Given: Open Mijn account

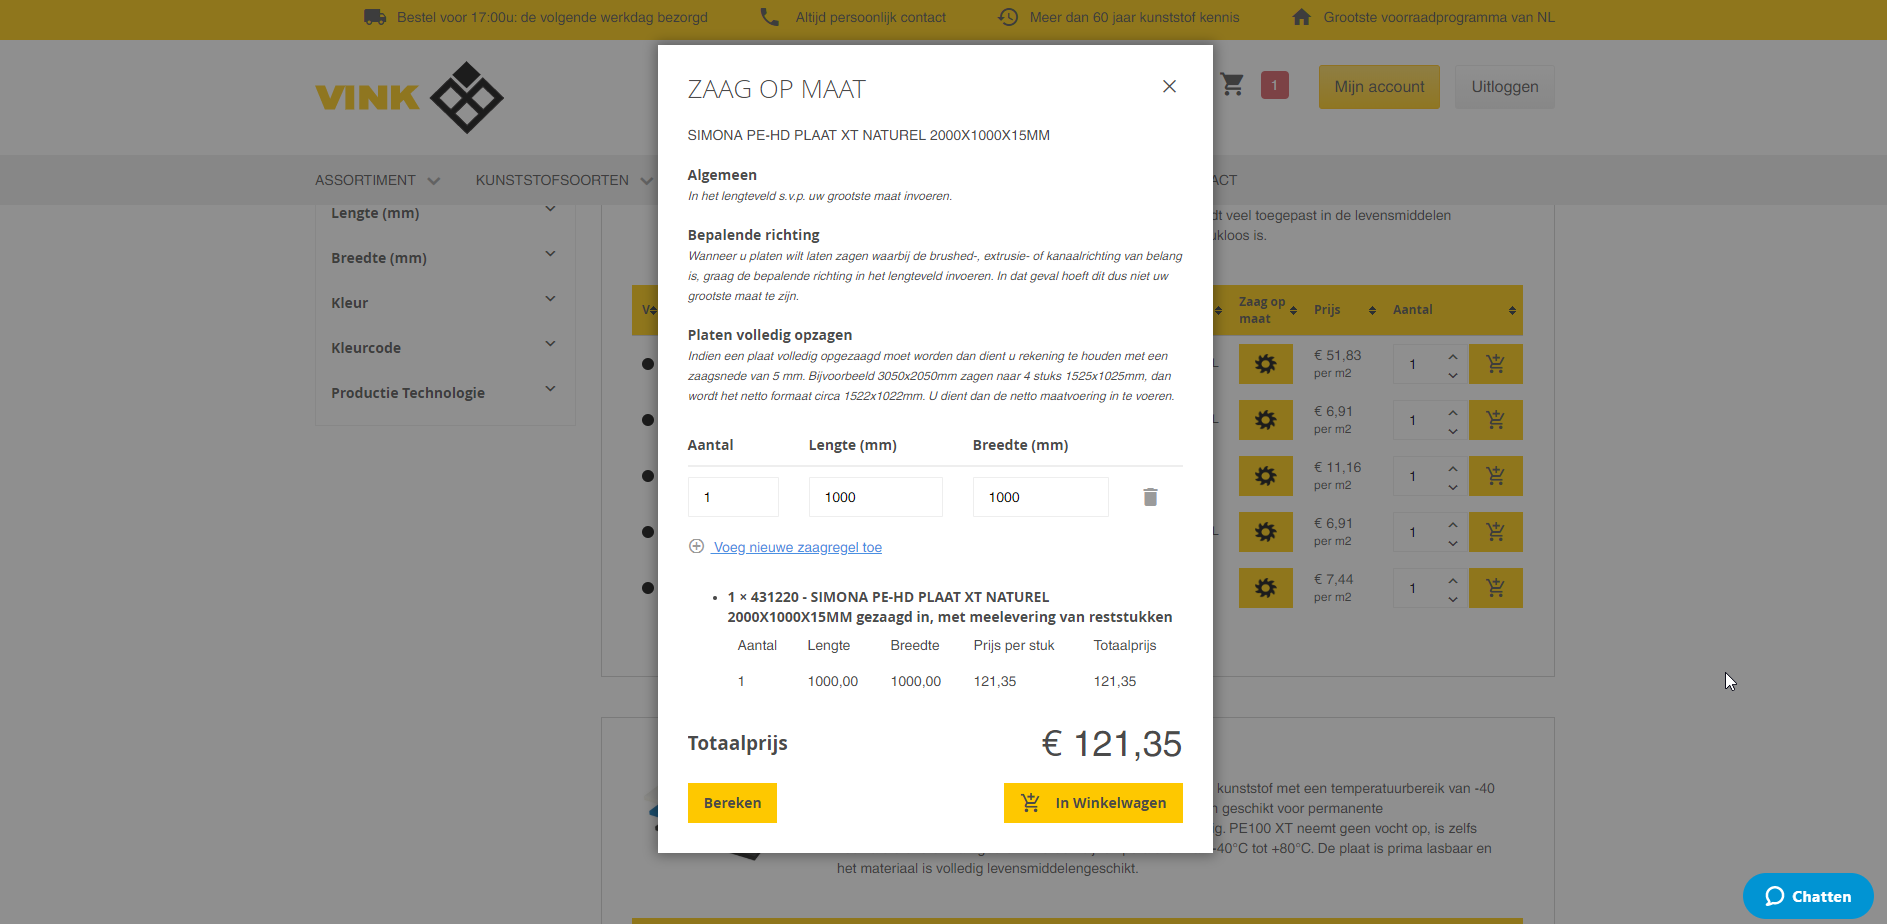Looking at the screenshot, I should 1379,87.
